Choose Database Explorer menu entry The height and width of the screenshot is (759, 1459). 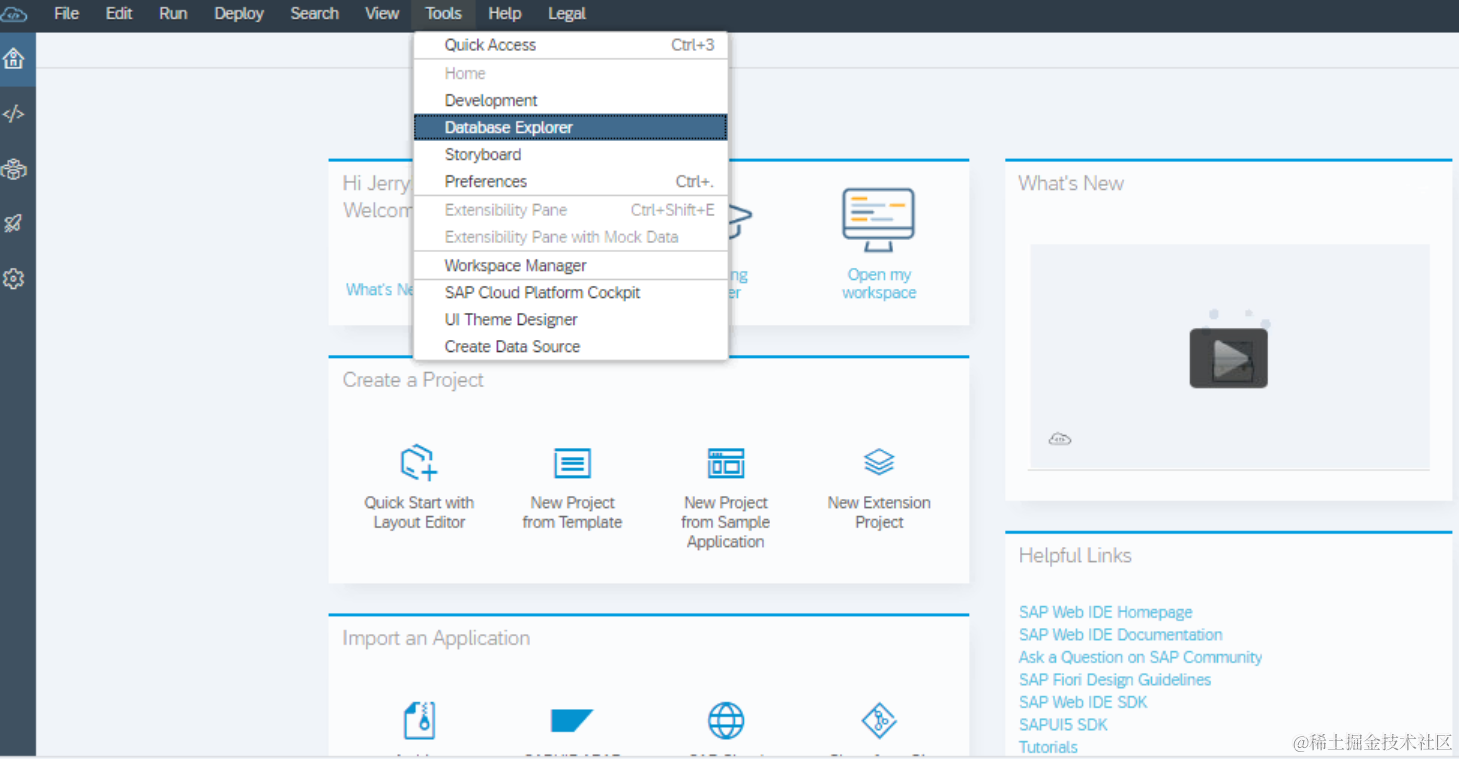click(570, 127)
